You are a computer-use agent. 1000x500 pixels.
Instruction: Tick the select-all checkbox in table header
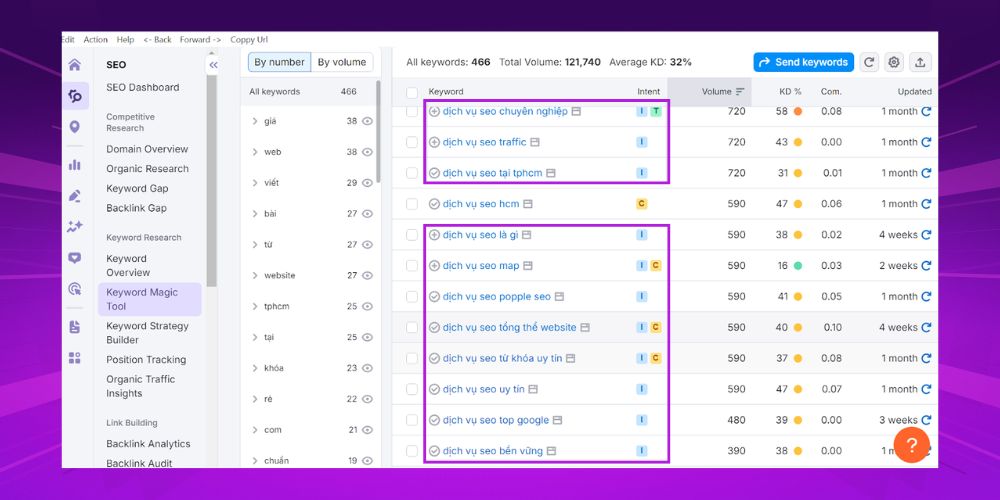click(x=412, y=92)
